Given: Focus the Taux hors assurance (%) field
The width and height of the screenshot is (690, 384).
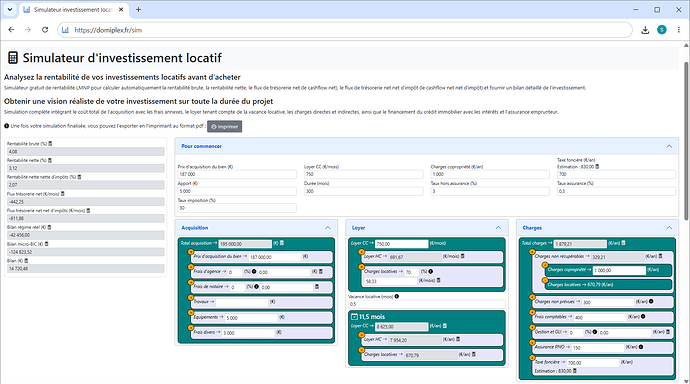Looking at the screenshot, I should (490, 191).
